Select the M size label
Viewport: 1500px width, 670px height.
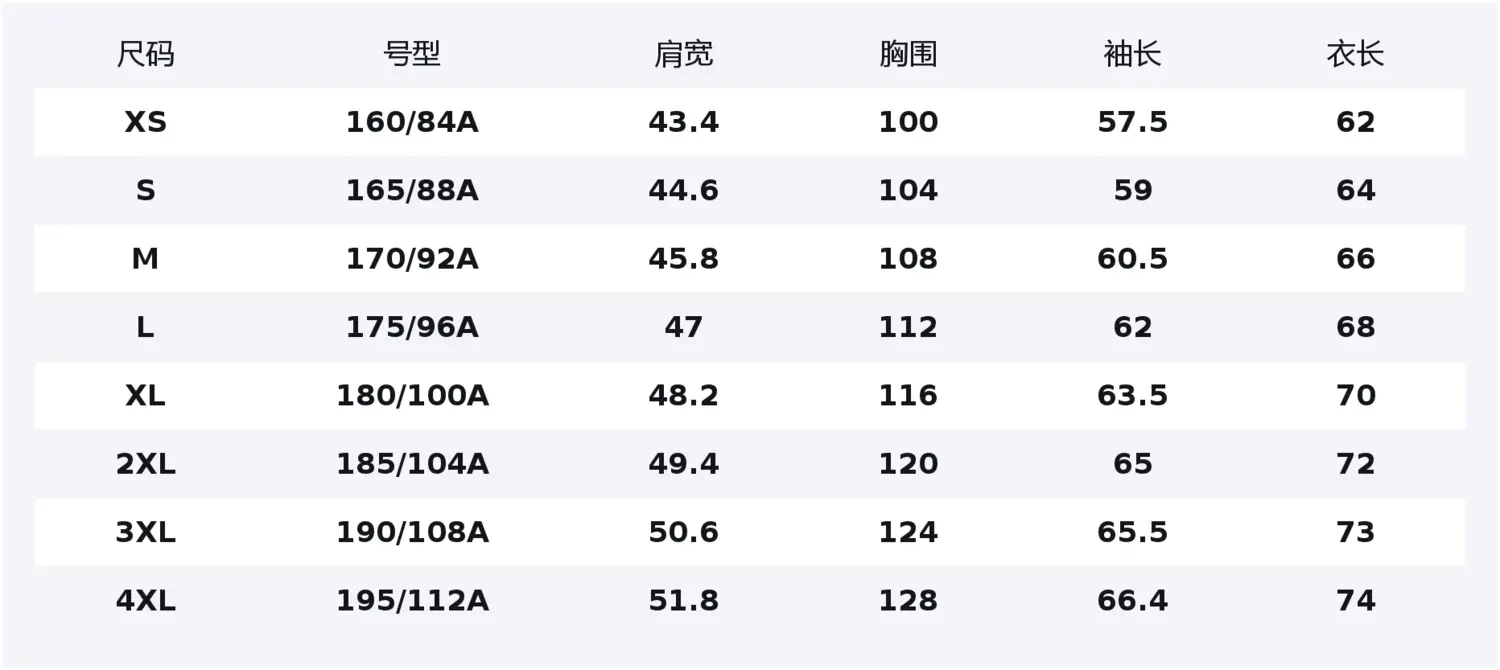coord(145,259)
